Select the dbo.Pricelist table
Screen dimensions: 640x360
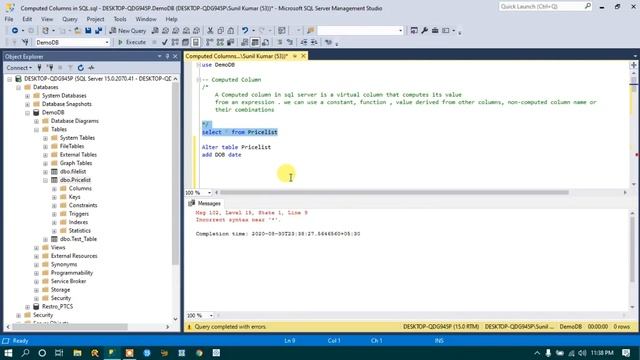75,180
